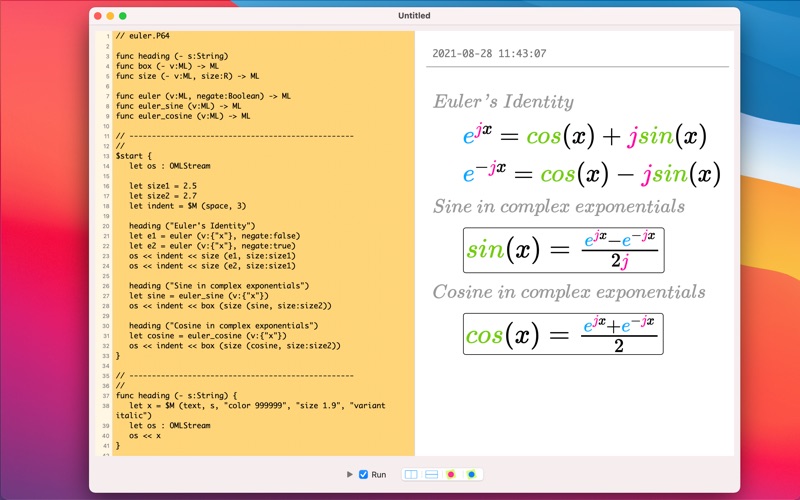Click the '// euler.P64' comment line
Viewport: 800px width, 500px height.
[x=143, y=36]
